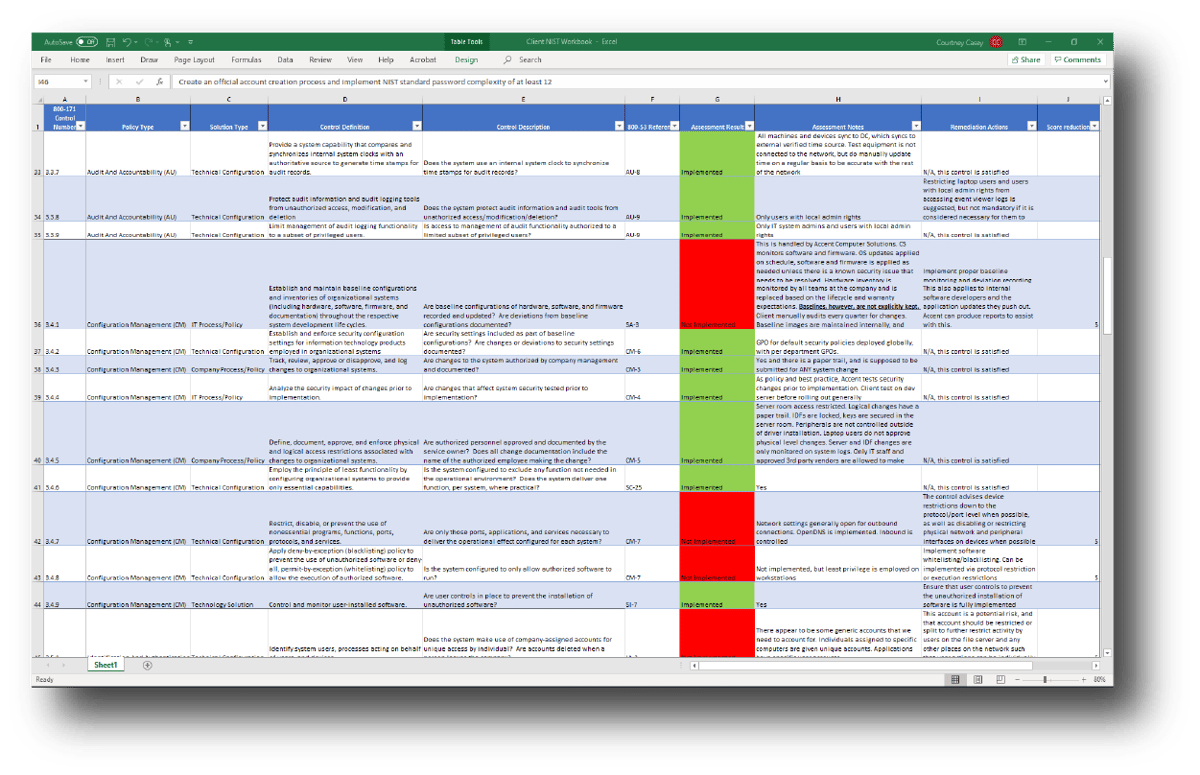Click the Share button
The height and width of the screenshot is (775, 1200).
click(1024, 60)
